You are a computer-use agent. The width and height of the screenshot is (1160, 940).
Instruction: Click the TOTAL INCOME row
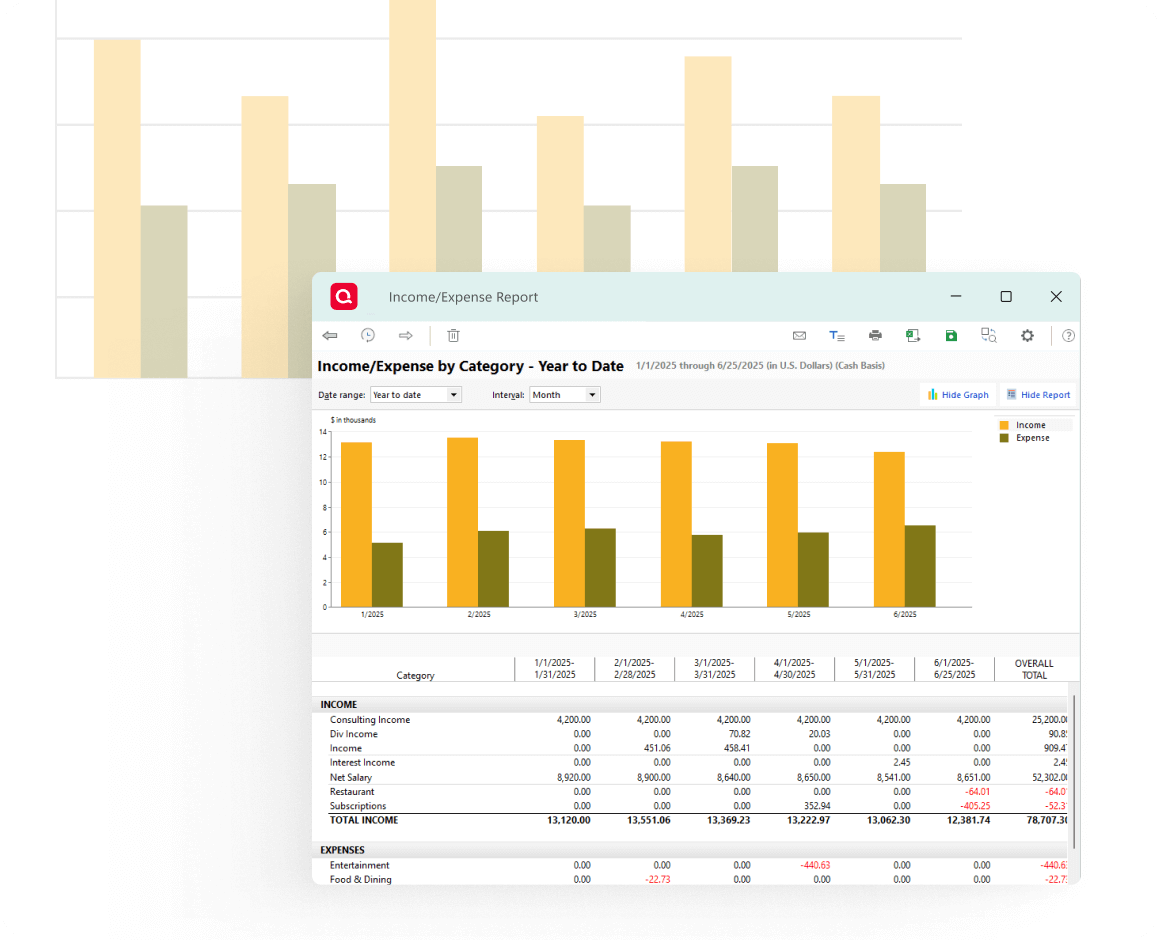click(x=367, y=820)
